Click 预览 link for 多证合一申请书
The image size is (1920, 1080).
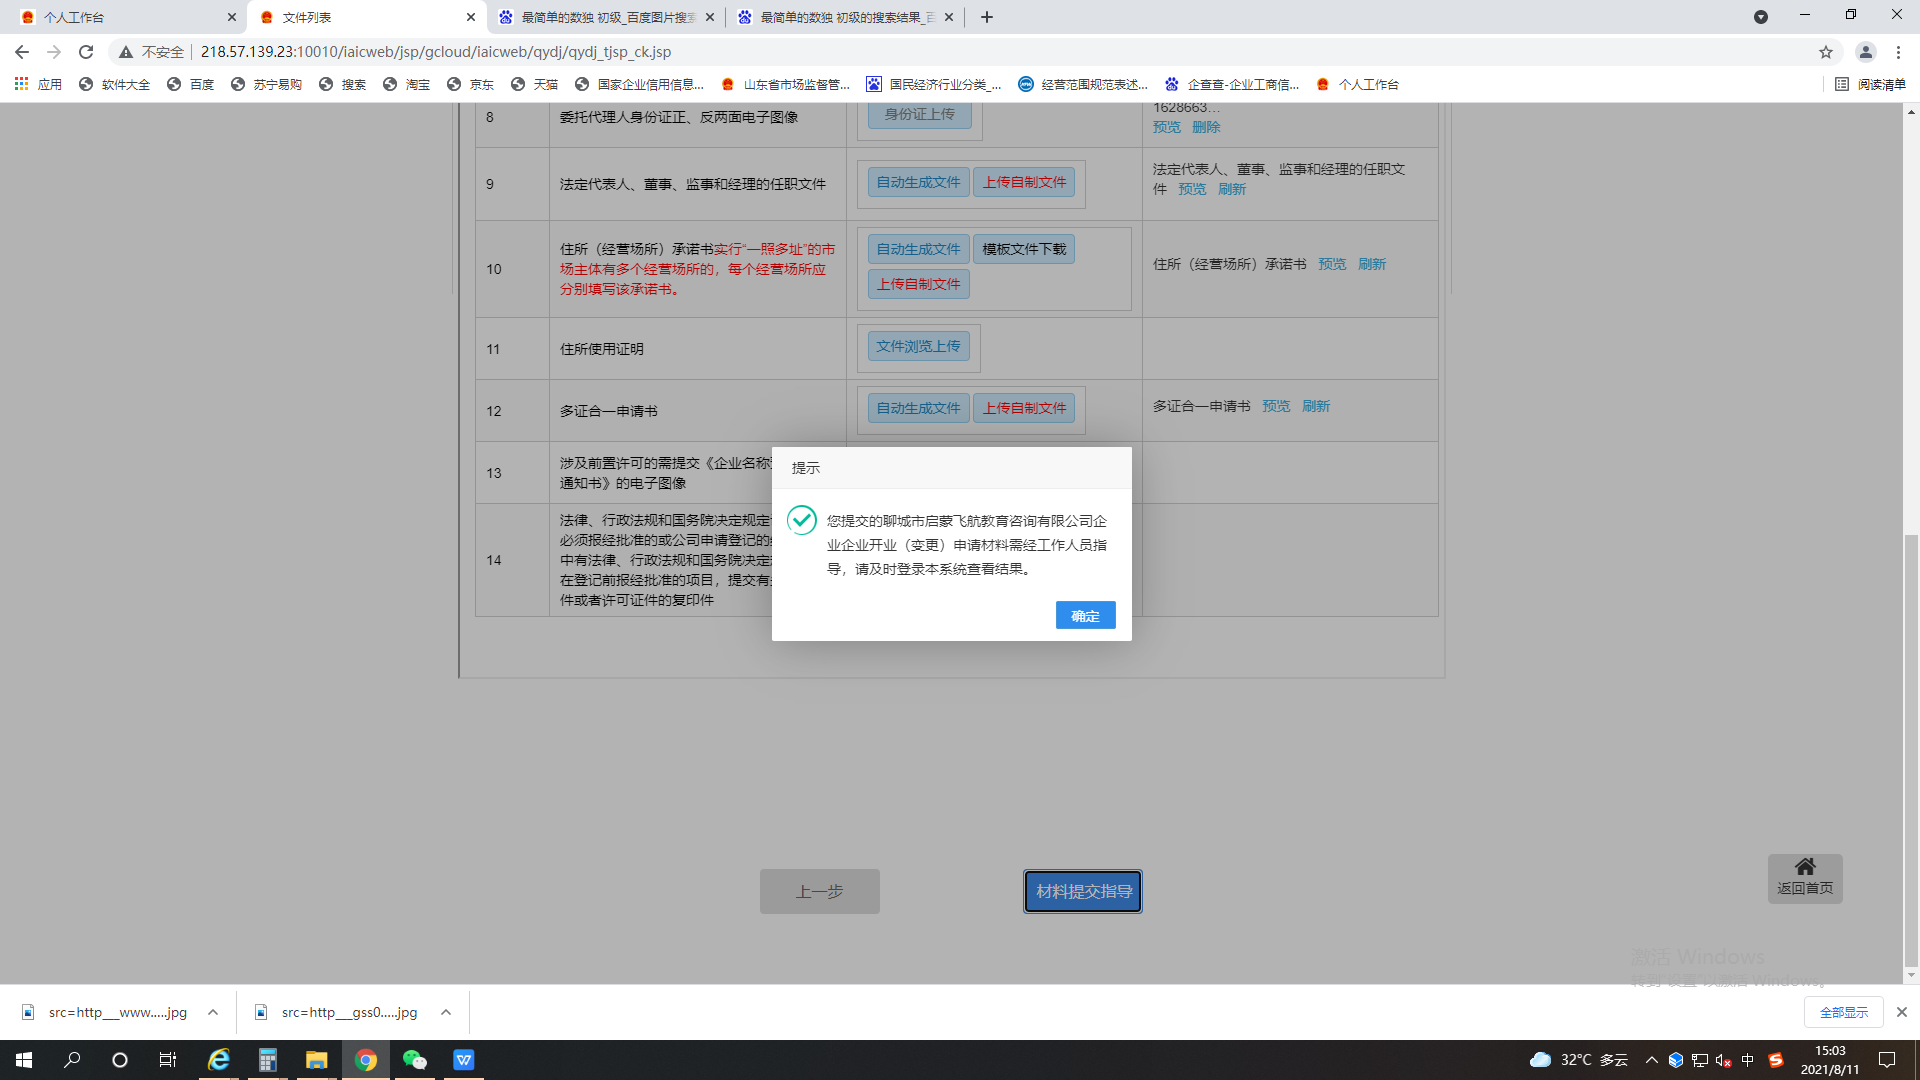[x=1276, y=406]
